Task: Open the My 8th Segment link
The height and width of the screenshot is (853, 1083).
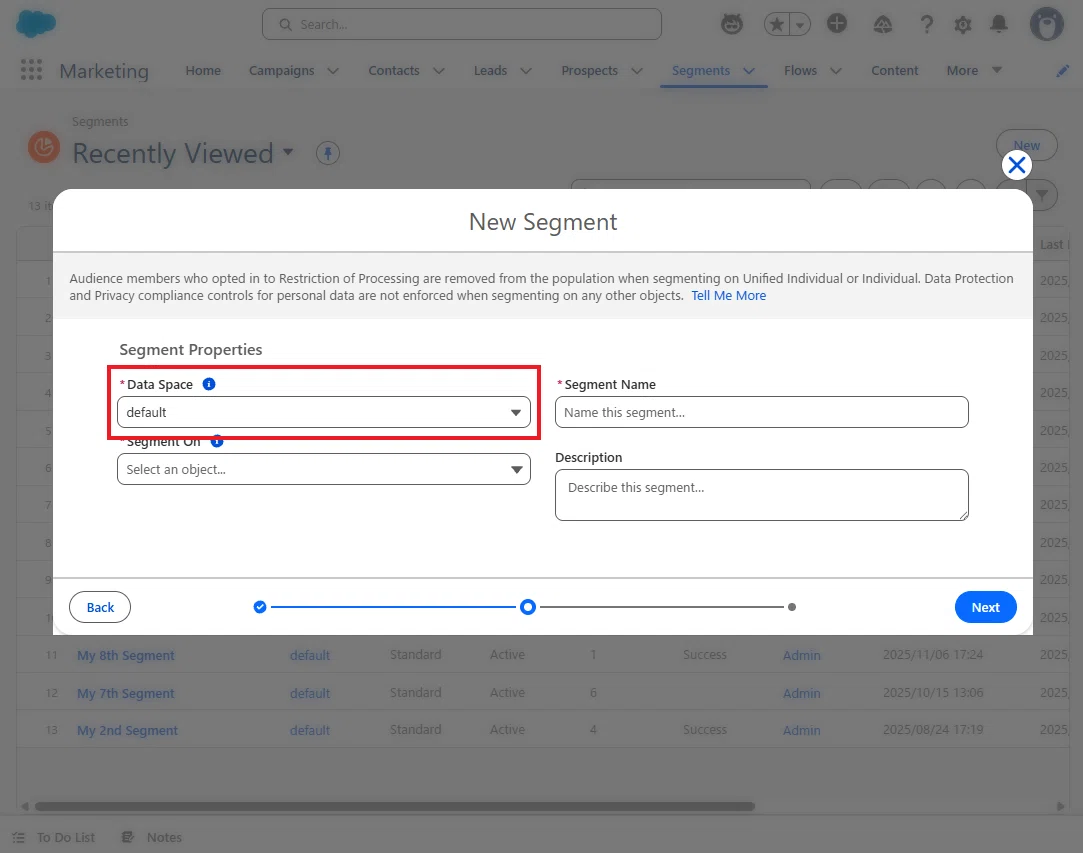Action: click(126, 655)
